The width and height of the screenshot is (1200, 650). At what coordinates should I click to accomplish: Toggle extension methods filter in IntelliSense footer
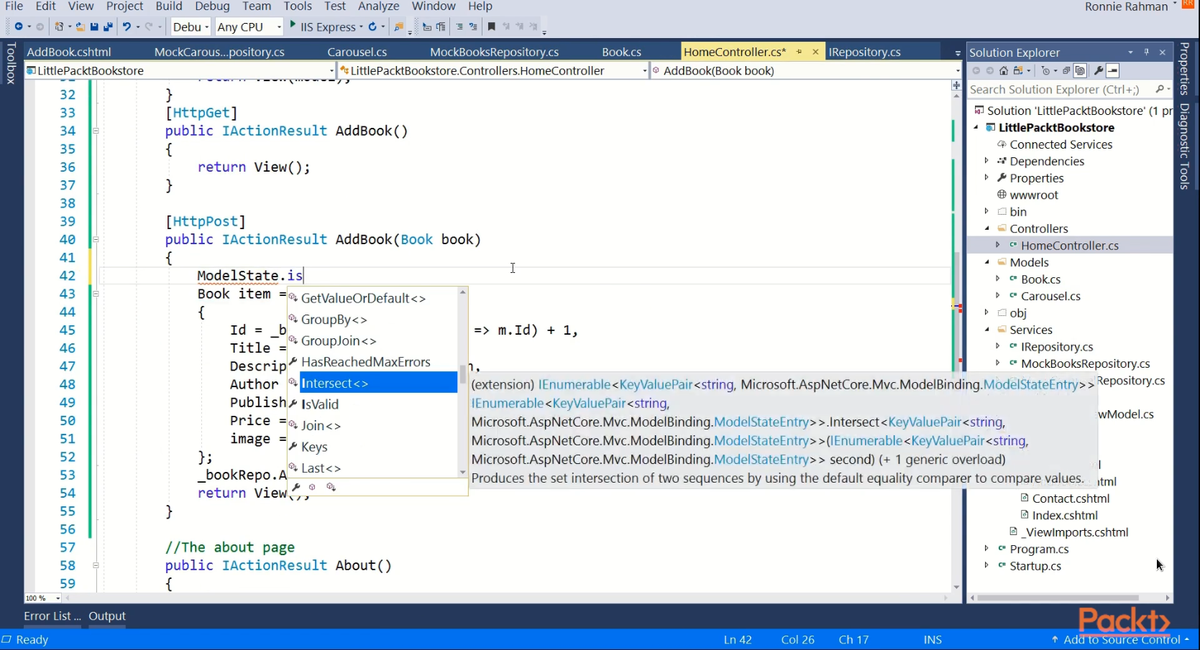pyautogui.click(x=331, y=488)
